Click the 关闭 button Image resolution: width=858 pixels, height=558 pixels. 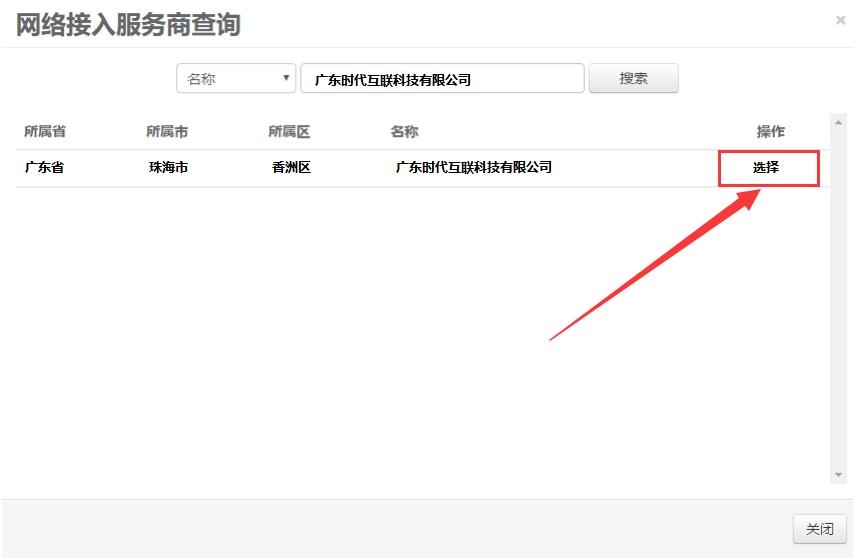pyautogui.click(x=819, y=528)
